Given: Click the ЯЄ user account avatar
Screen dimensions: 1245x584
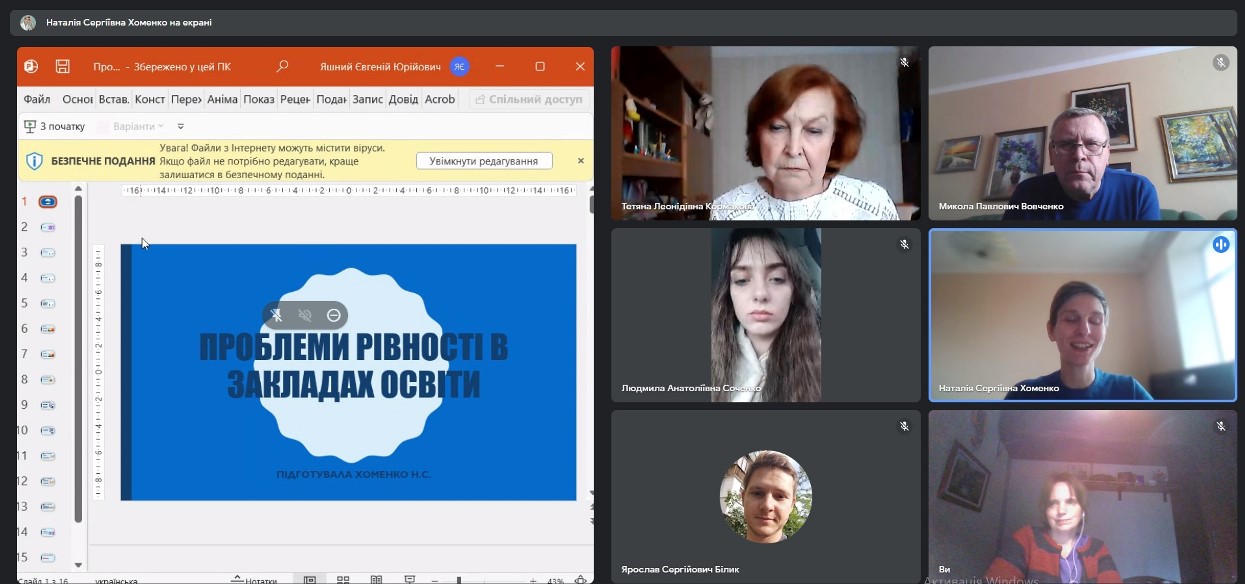Looking at the screenshot, I should [459, 67].
